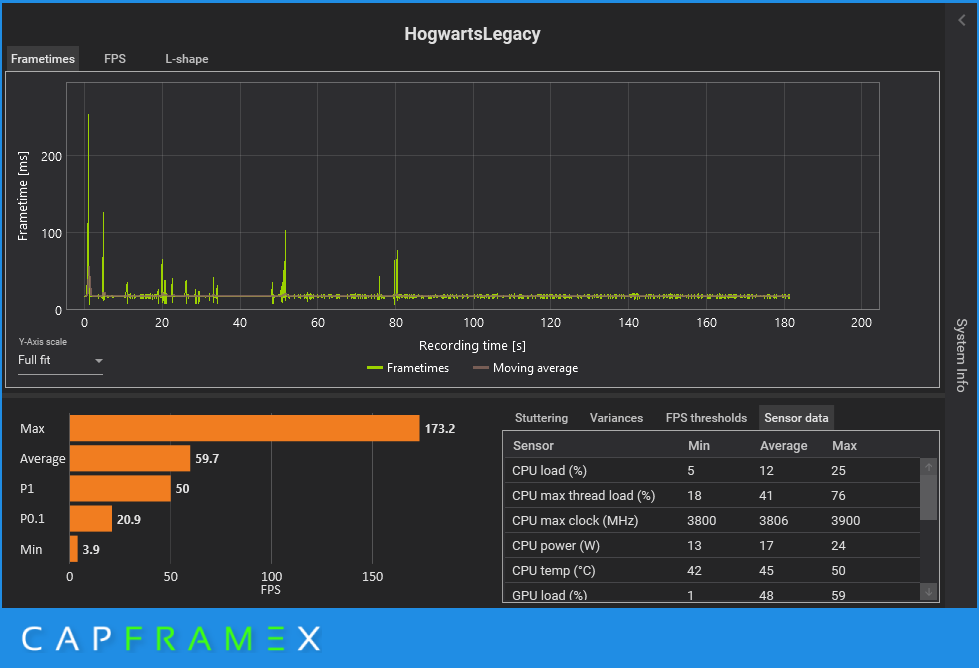Select the CPU max clock (MHz) row
The image size is (979, 668).
[712, 521]
